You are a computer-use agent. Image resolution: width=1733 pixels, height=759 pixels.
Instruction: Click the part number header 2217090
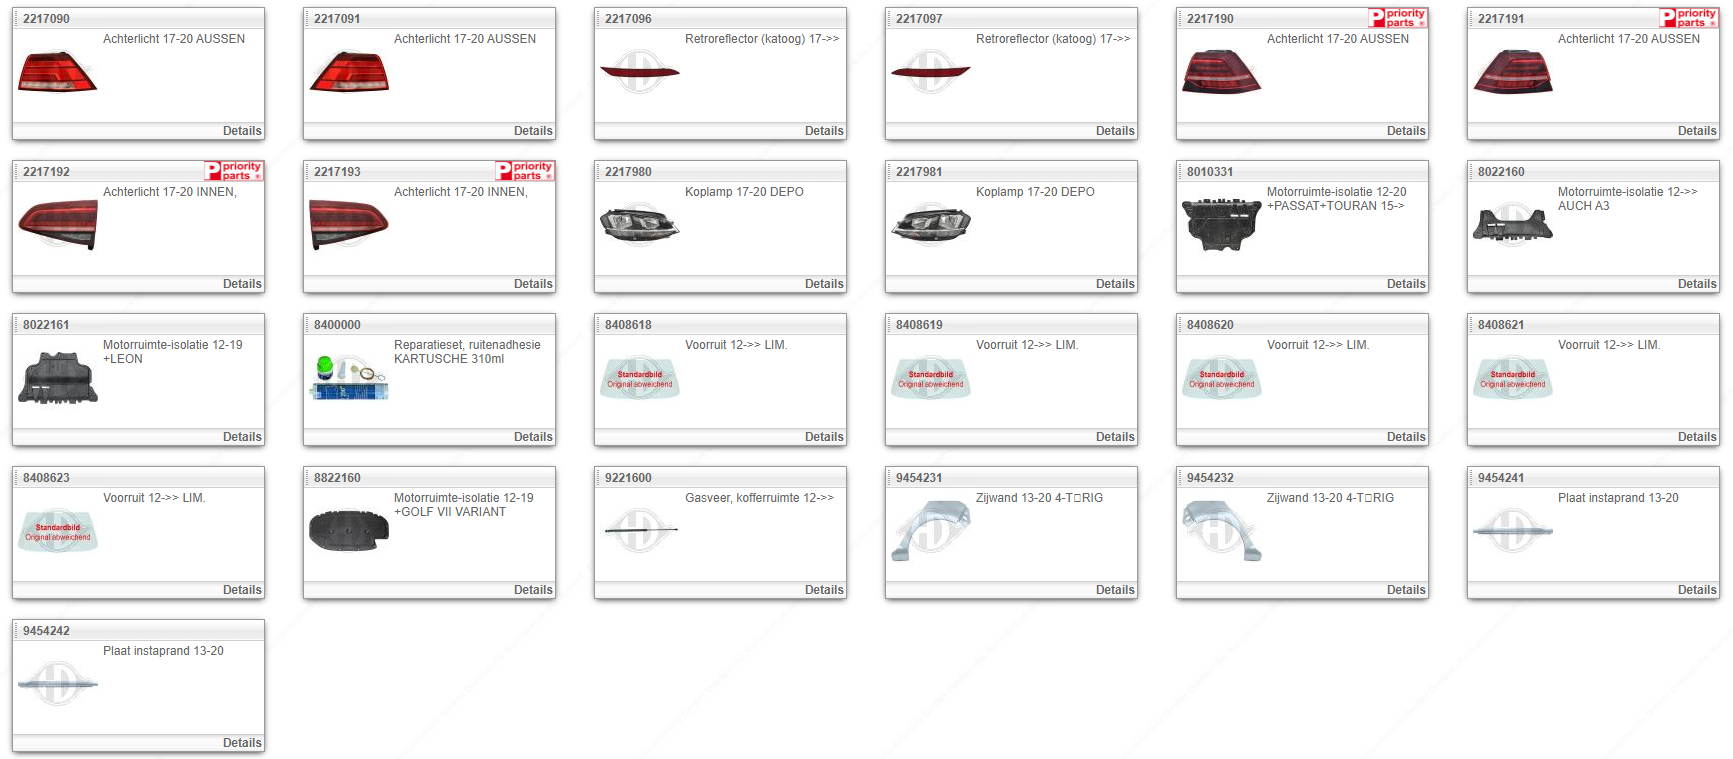[x=47, y=19]
